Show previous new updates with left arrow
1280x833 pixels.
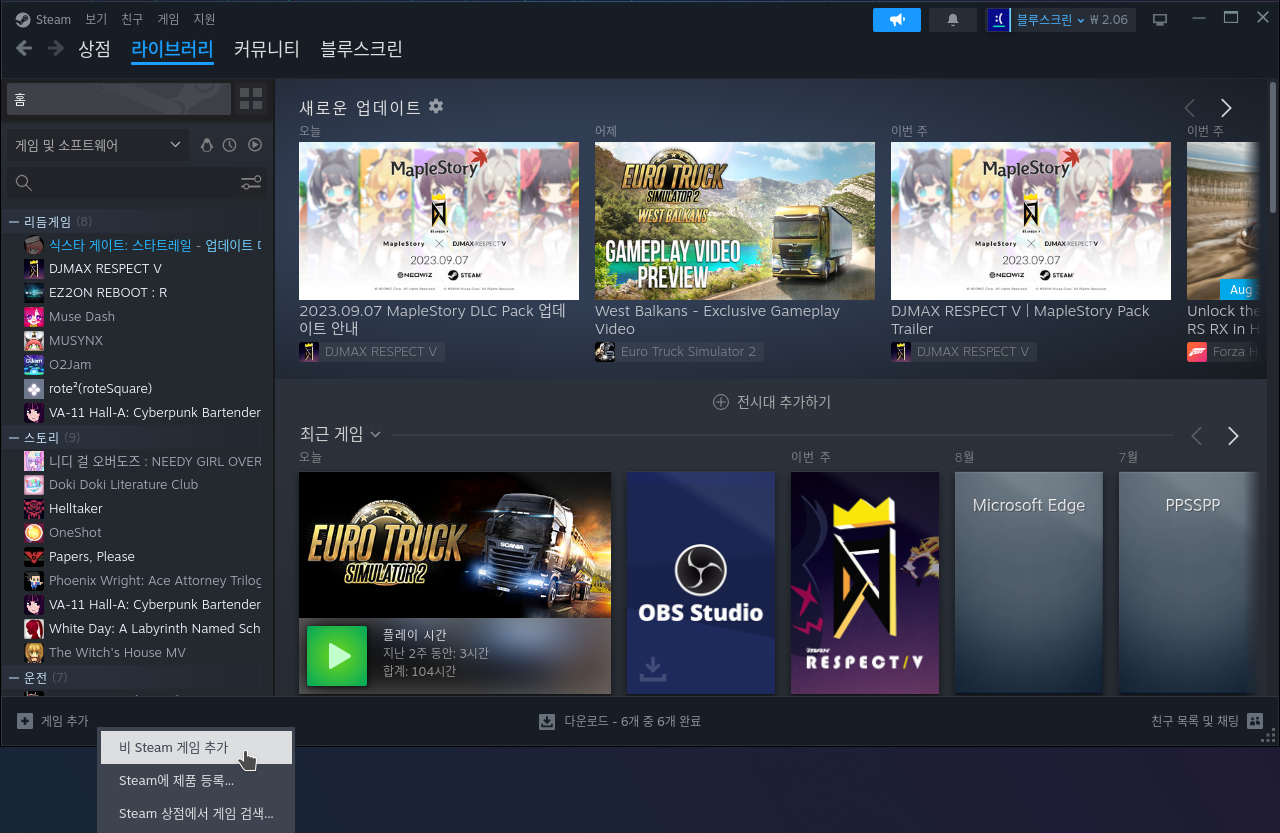click(1190, 108)
